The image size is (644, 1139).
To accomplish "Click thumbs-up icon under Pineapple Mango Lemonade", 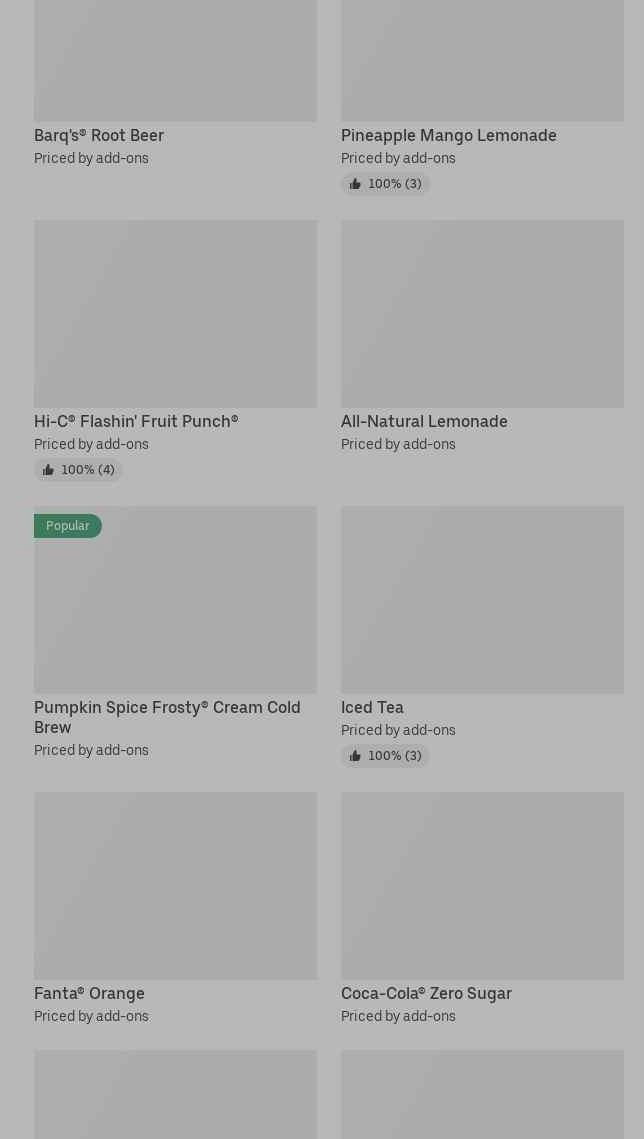I will (x=355, y=184).
